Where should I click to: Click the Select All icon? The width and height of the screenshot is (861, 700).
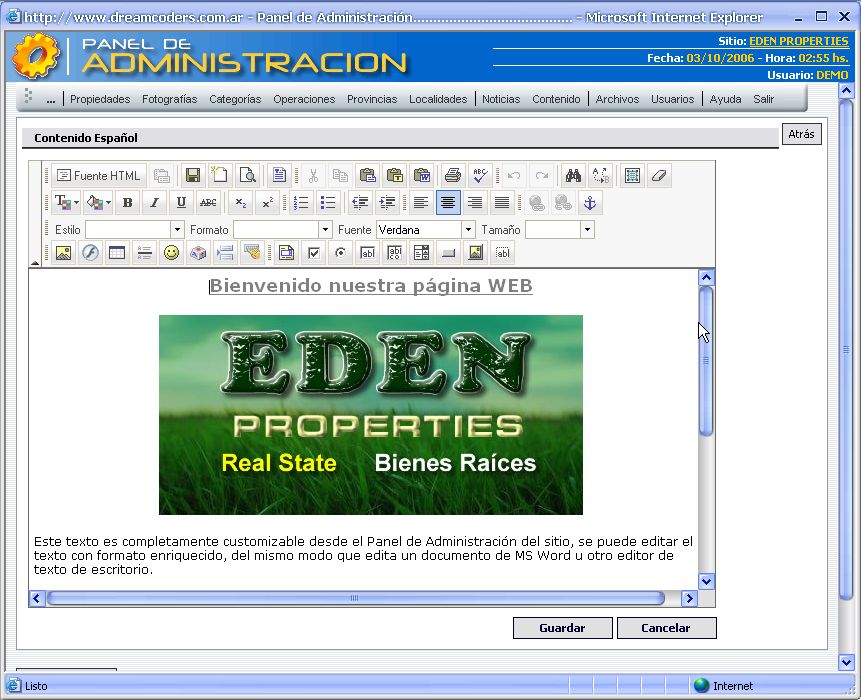pos(632,176)
